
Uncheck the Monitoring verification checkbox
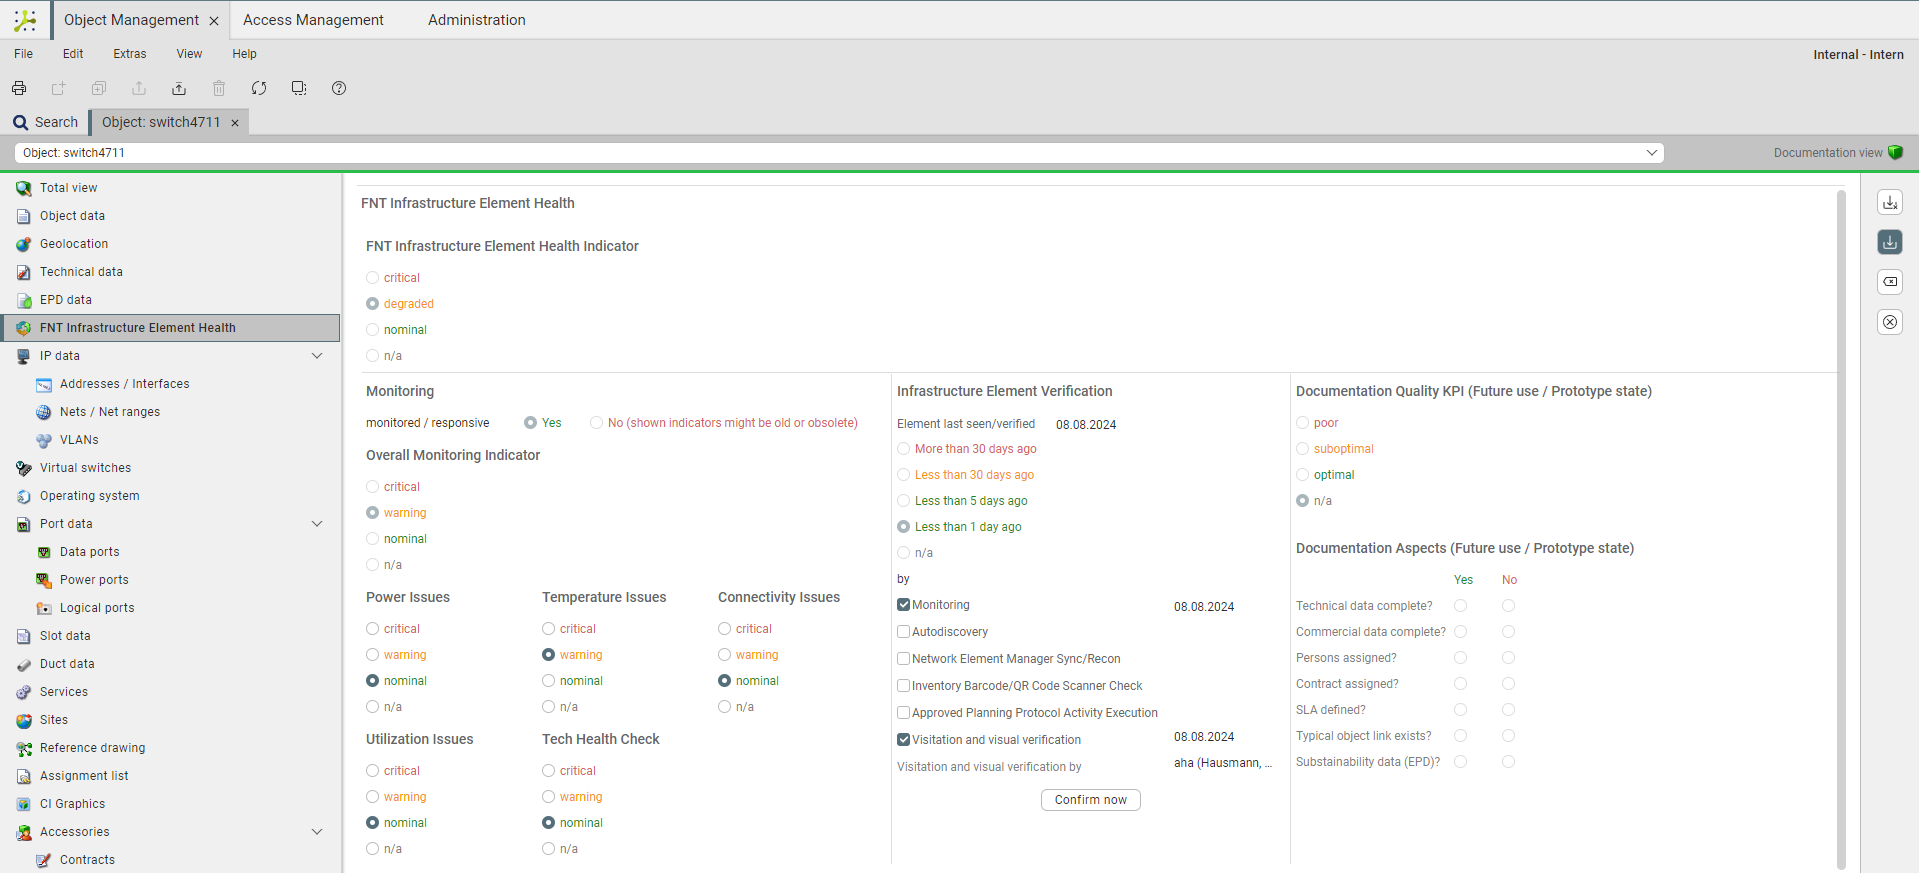click(904, 605)
